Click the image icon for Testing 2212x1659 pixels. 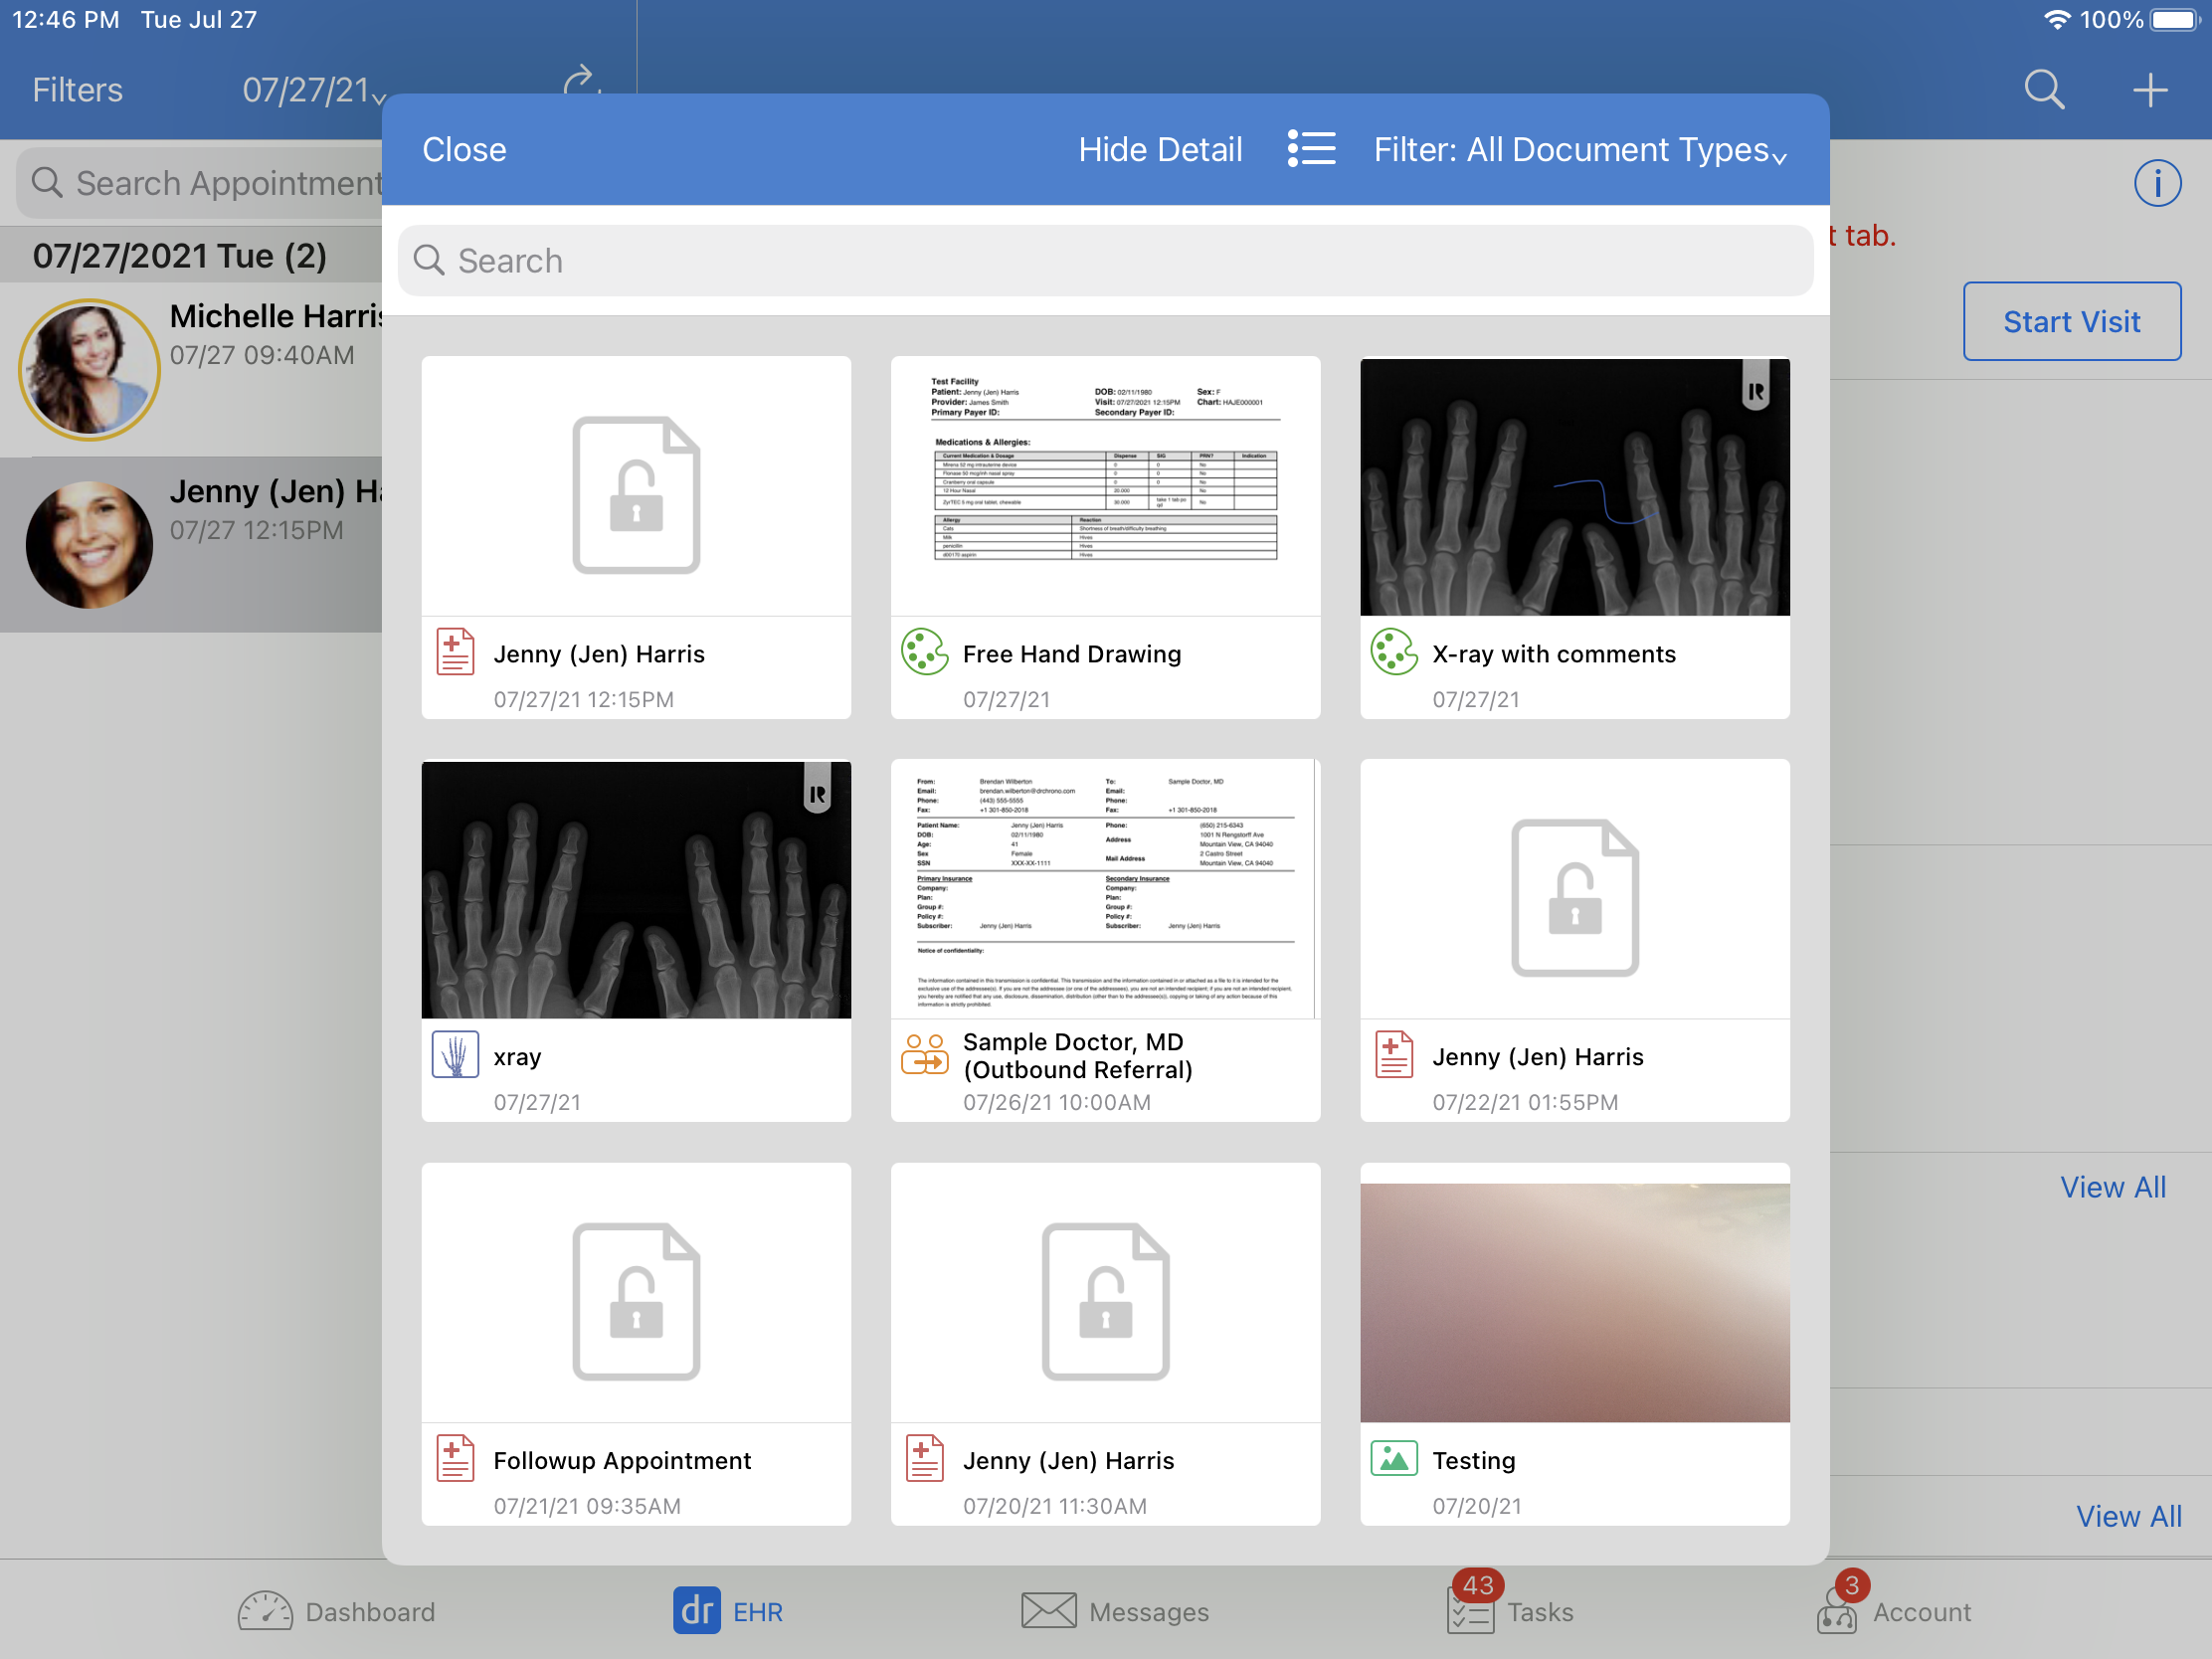(1393, 1458)
